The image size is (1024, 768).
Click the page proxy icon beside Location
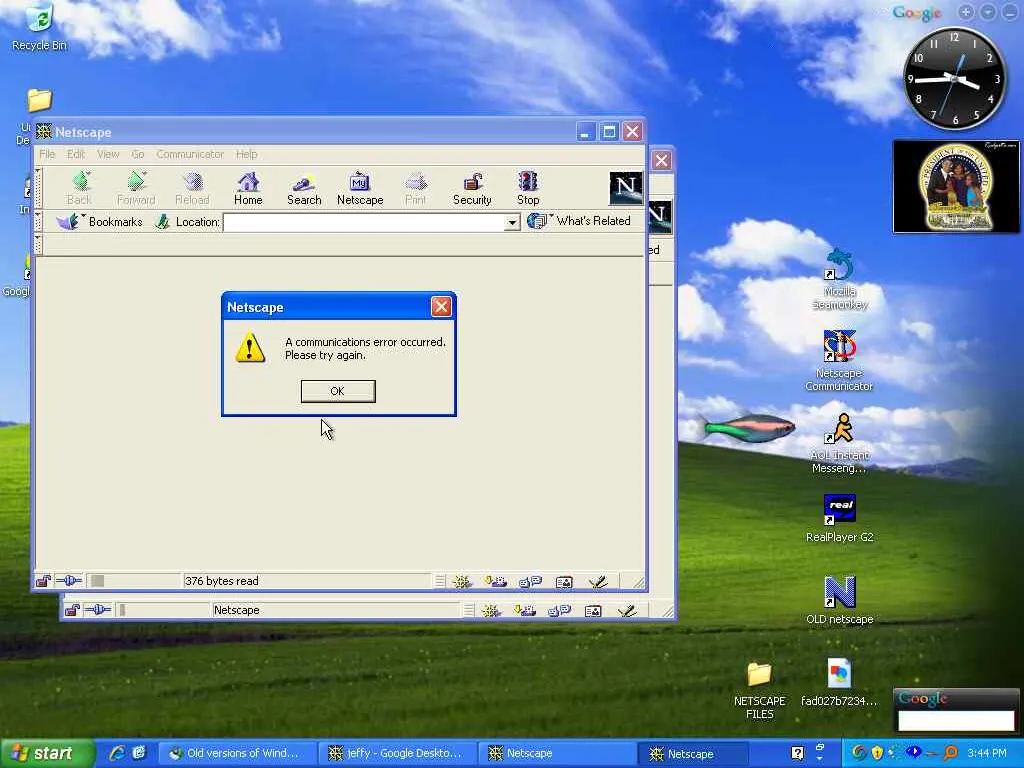point(162,222)
